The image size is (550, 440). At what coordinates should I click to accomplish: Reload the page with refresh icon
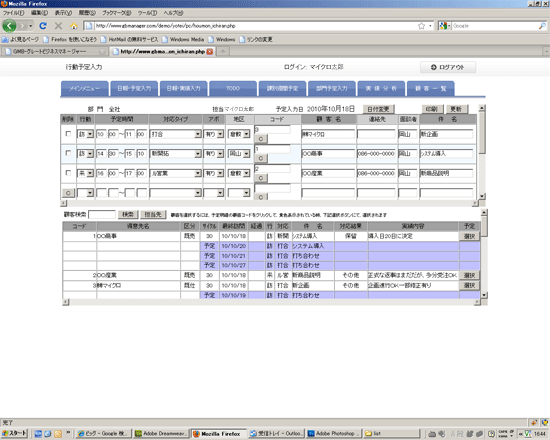pos(43,26)
